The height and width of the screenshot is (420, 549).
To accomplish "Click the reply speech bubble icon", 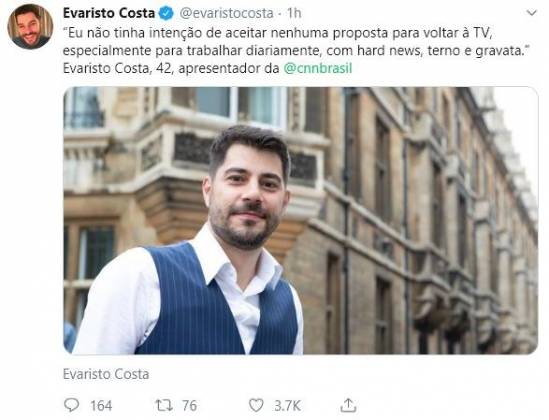I will click(x=71, y=405).
